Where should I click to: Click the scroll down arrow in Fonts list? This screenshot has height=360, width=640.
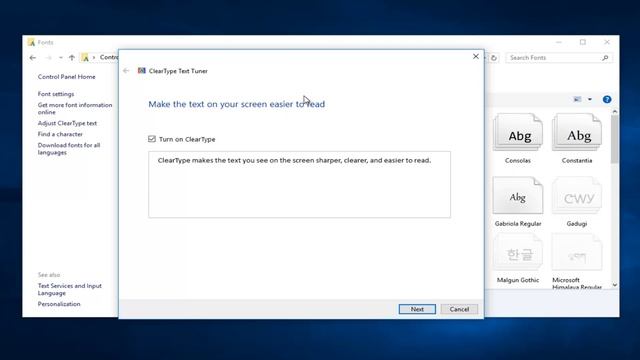[615, 285]
